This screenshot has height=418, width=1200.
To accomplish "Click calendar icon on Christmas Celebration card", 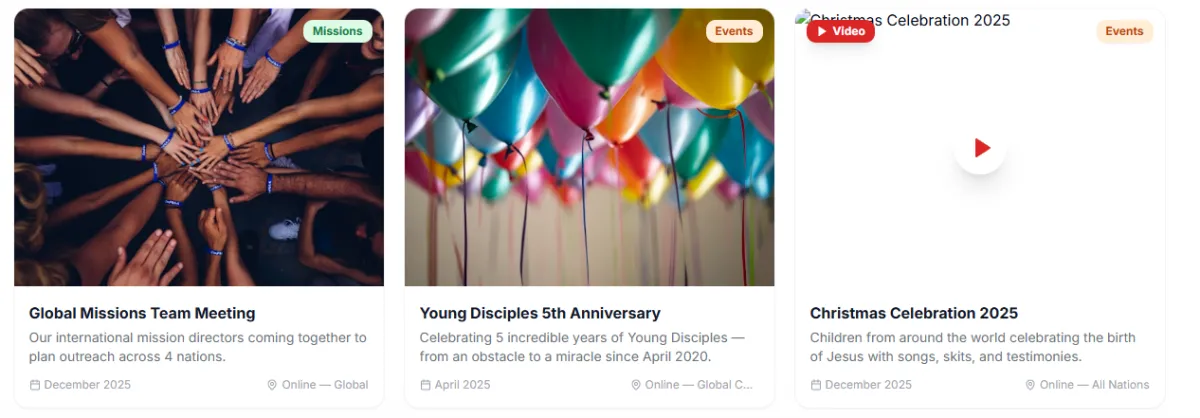I will [x=816, y=385].
